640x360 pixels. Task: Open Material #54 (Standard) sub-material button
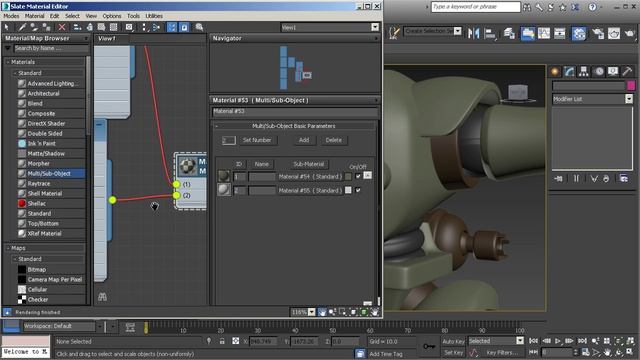(x=310, y=177)
